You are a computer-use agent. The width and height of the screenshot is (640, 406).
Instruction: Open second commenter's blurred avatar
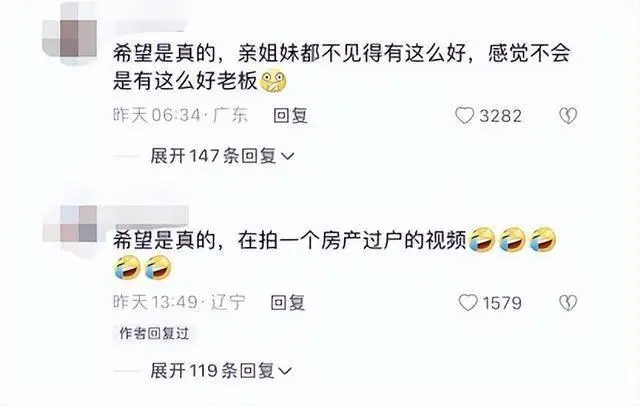[70, 224]
